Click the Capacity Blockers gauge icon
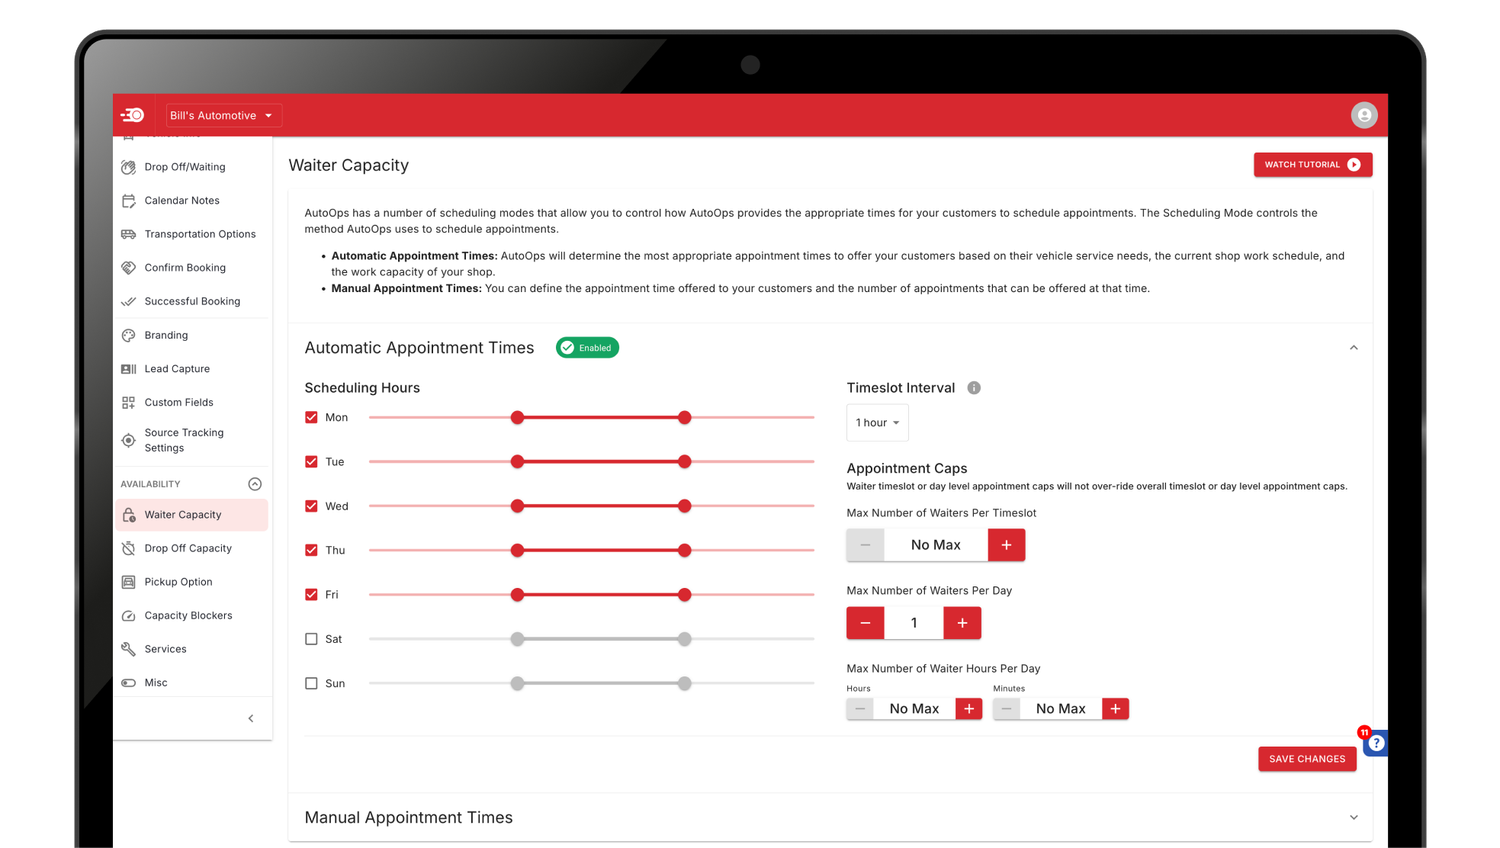Screen dimensions: 1500x848 (x=128, y=616)
